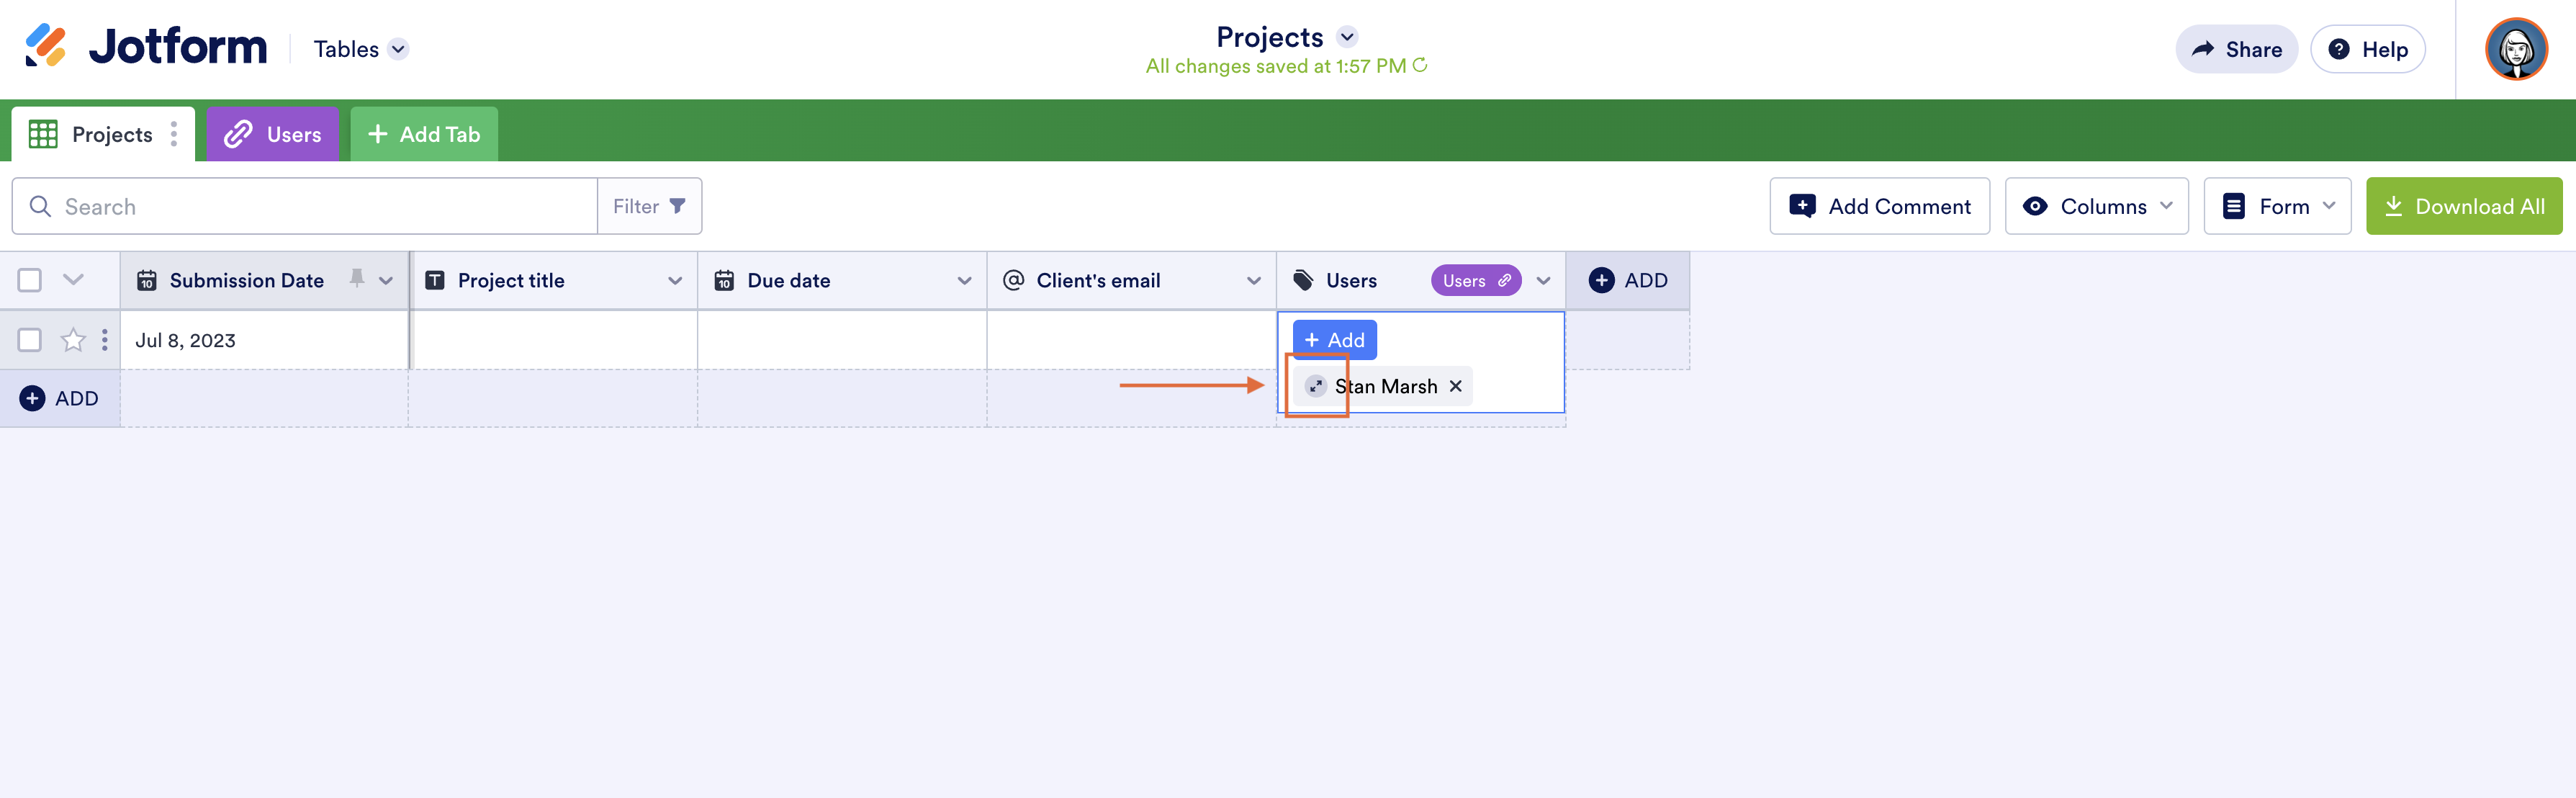This screenshot has height=798, width=2576.
Task: Click the pin icon on Submission Date
Action: pyautogui.click(x=357, y=279)
